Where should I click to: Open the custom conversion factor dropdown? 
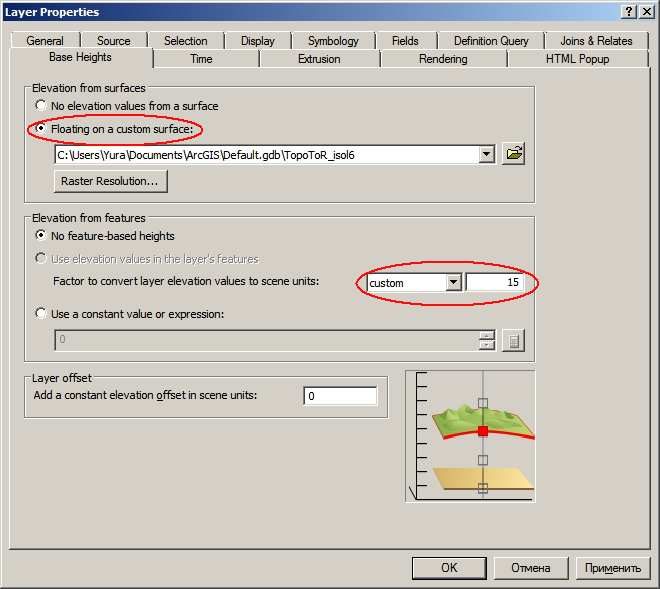click(453, 283)
